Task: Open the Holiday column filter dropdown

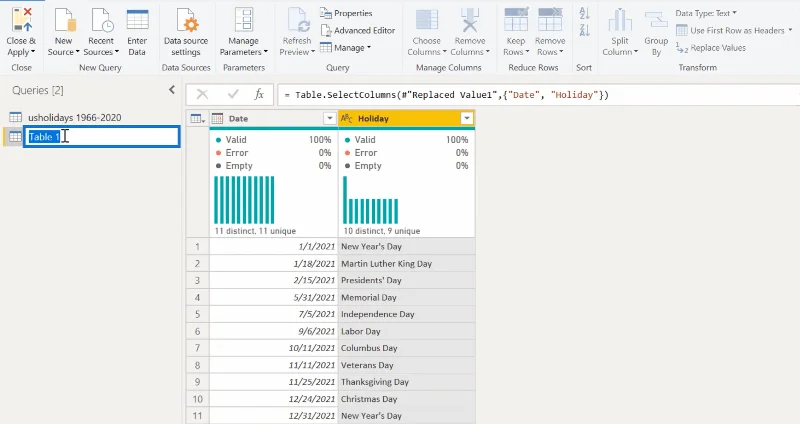Action: click(x=466, y=118)
